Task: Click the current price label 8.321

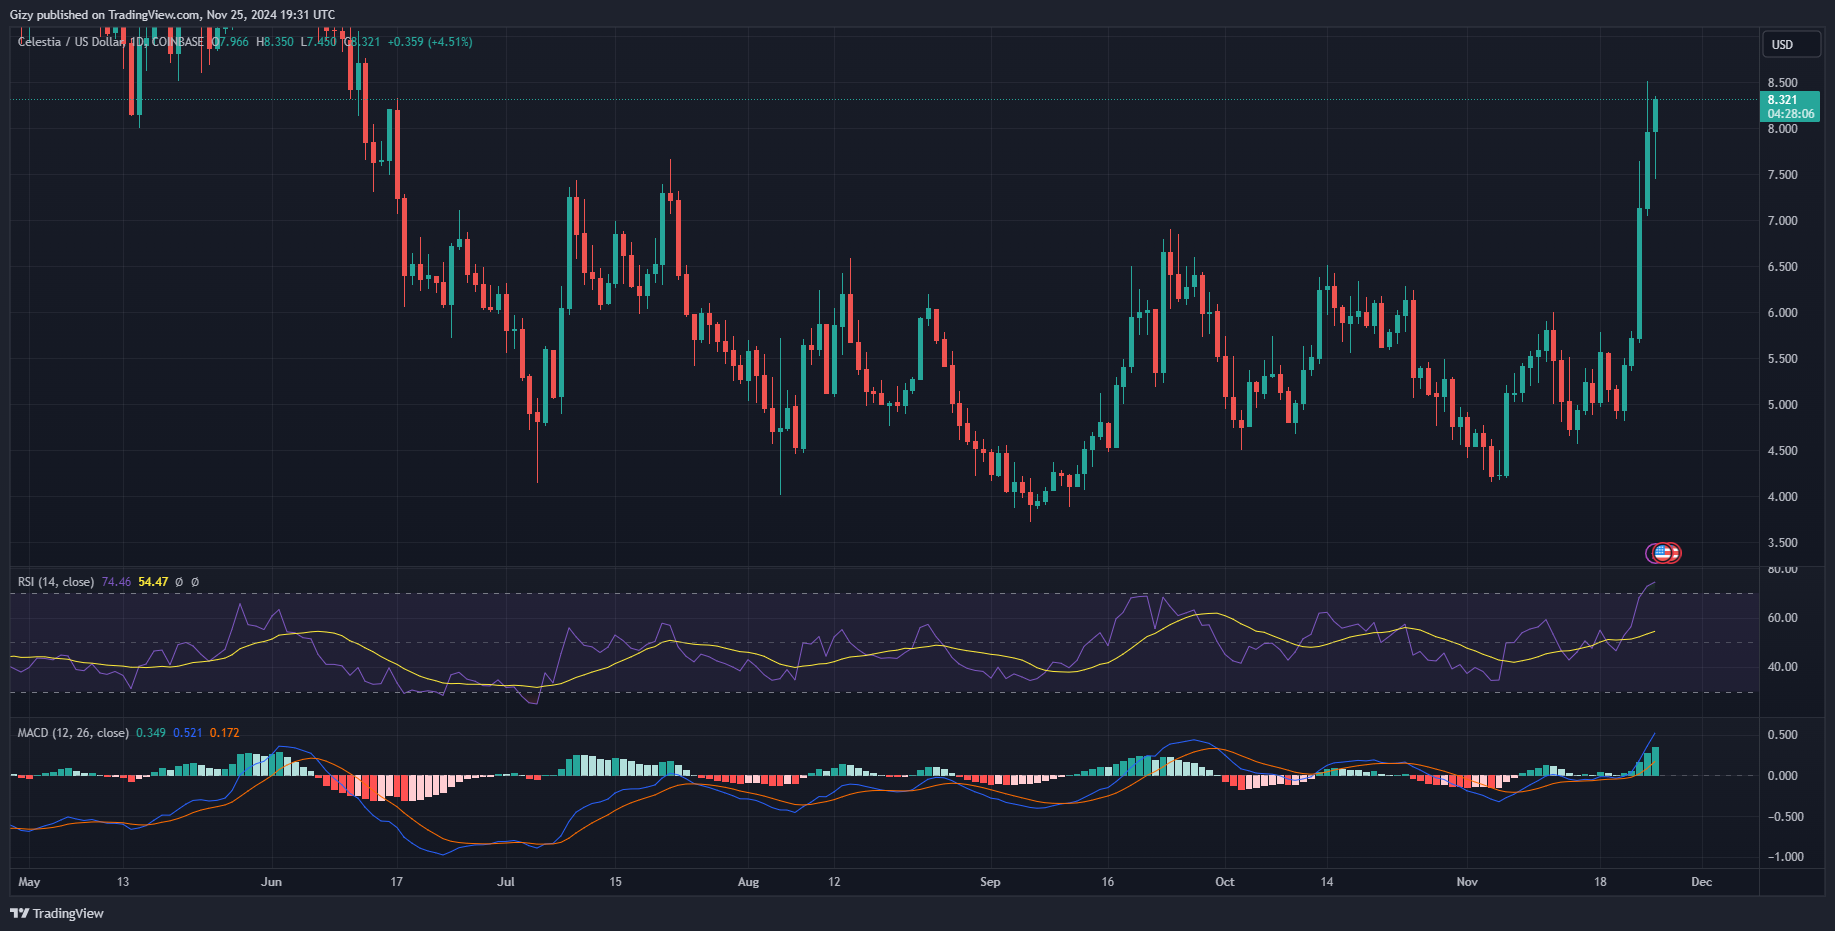Action: [1782, 100]
